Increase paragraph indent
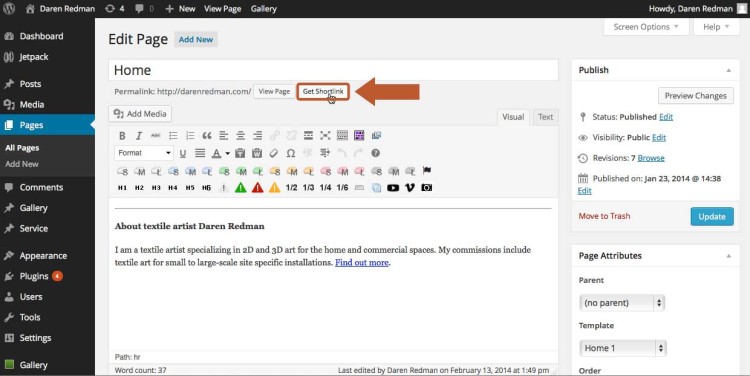 (325, 153)
